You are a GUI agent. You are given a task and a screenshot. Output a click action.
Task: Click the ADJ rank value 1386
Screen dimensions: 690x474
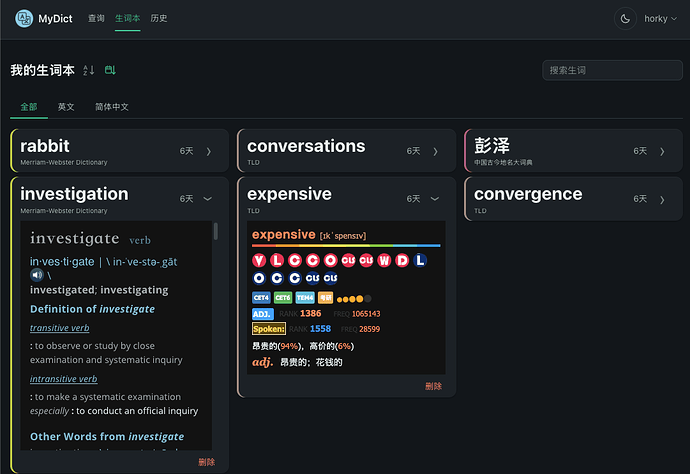pyautogui.click(x=310, y=313)
